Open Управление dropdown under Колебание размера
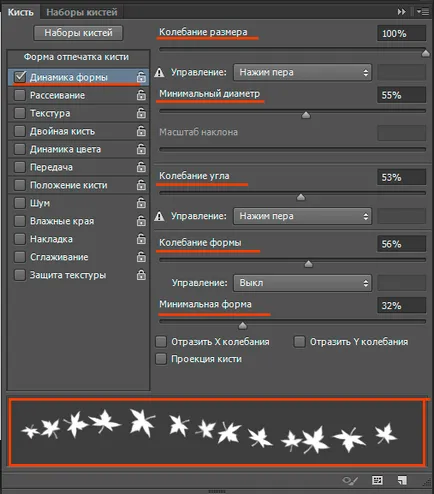 pos(302,72)
